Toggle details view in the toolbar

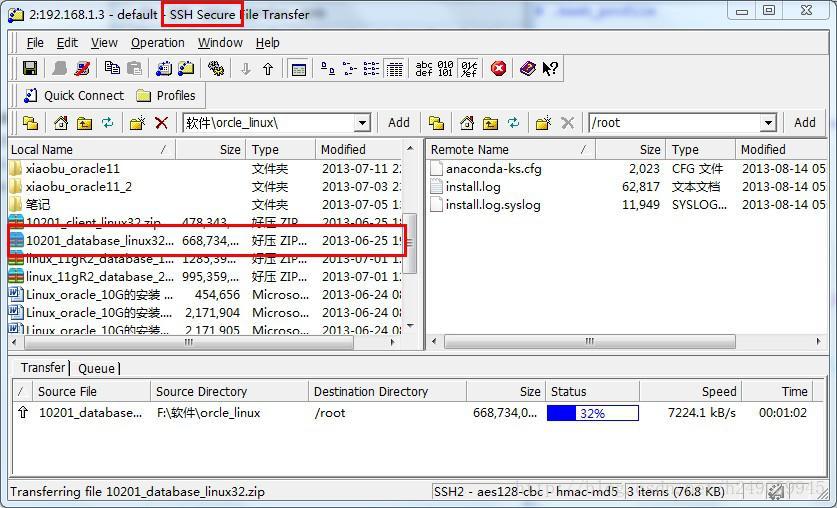394,68
